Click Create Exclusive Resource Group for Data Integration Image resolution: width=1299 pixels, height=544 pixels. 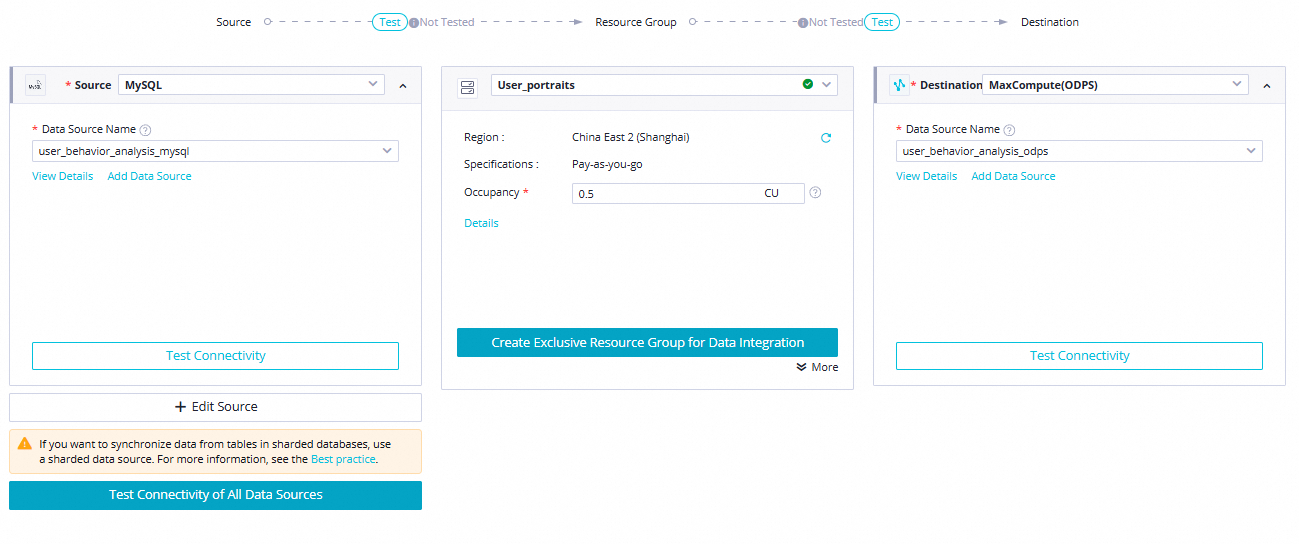point(647,342)
